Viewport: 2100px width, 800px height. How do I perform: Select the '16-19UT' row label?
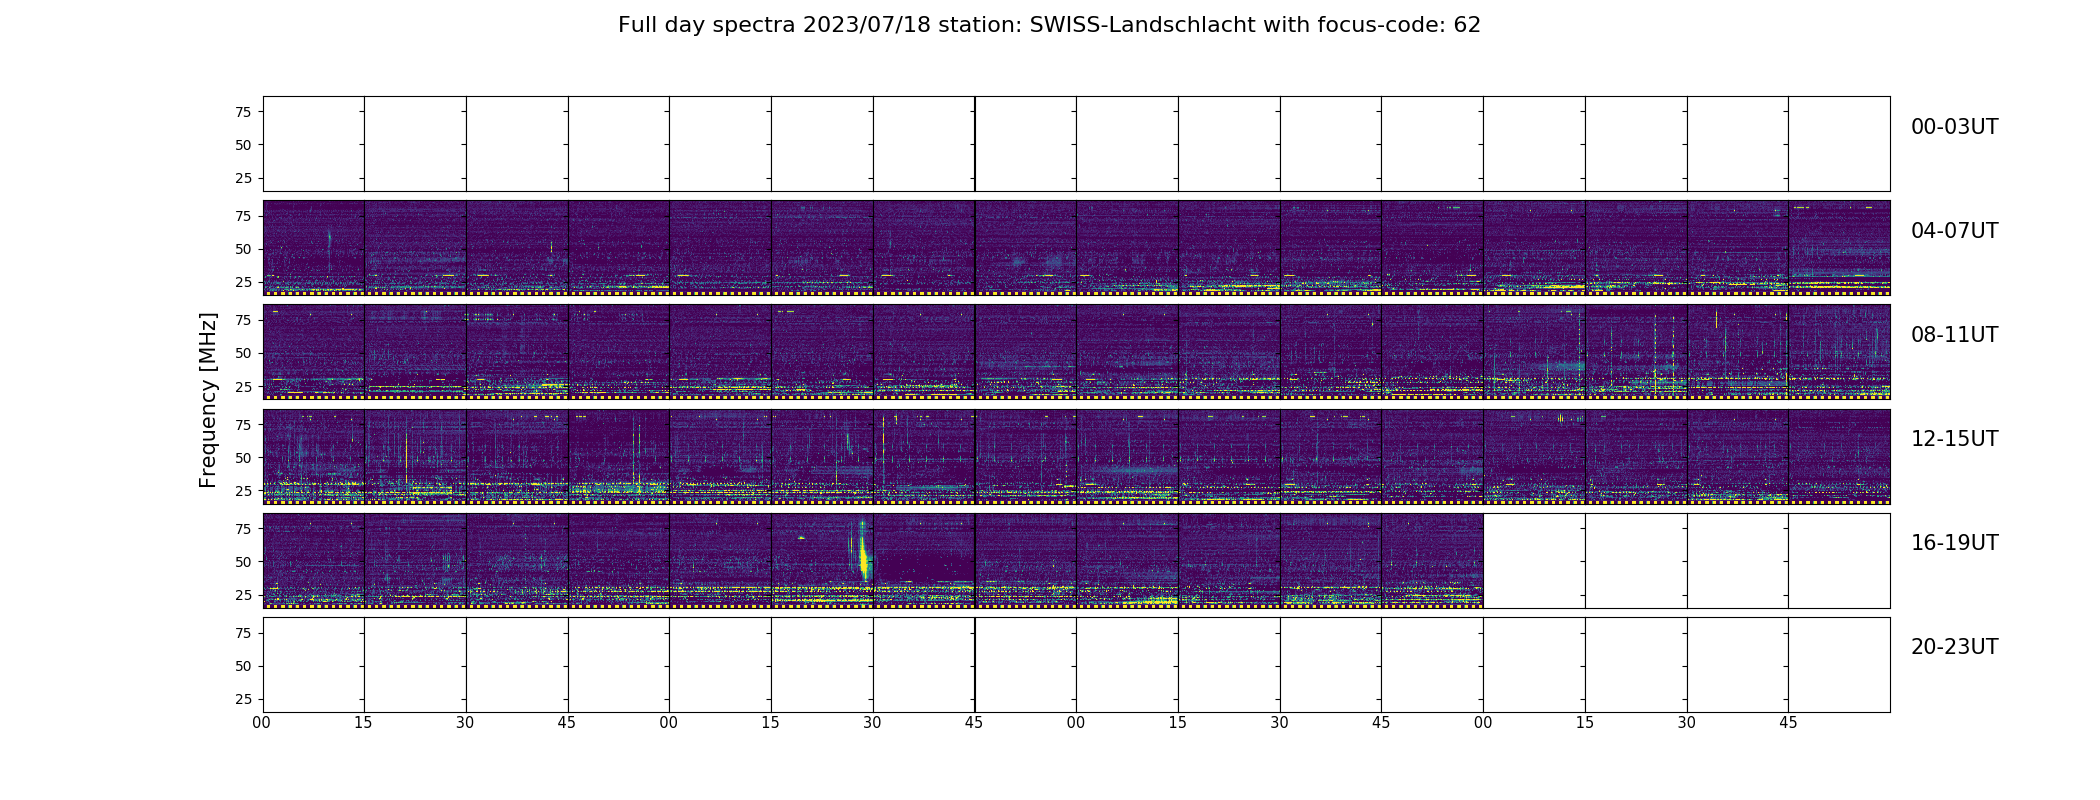(x=1954, y=543)
